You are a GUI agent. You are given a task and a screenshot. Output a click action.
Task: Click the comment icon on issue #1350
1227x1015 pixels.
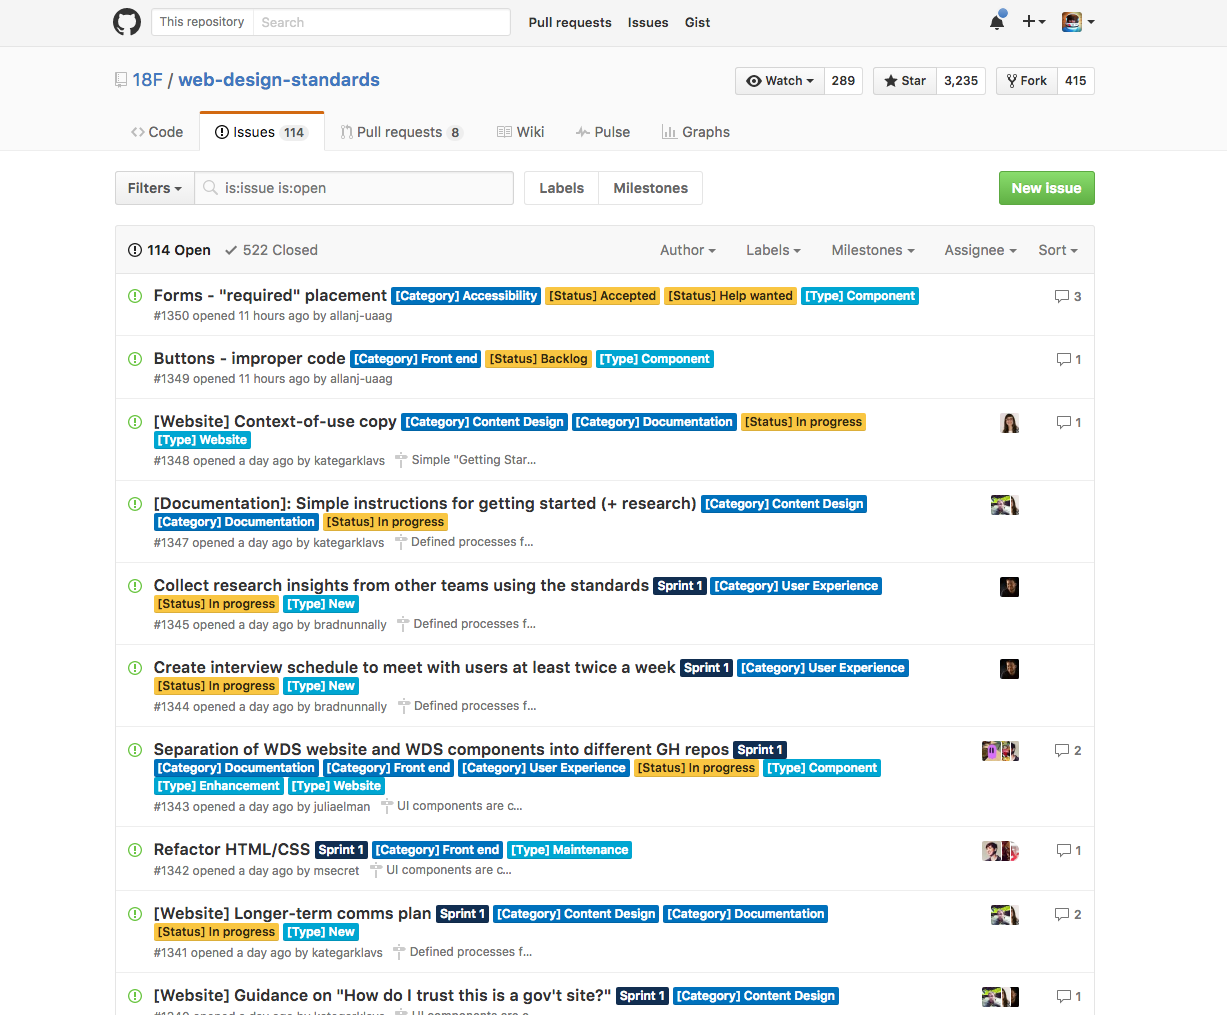point(1062,296)
